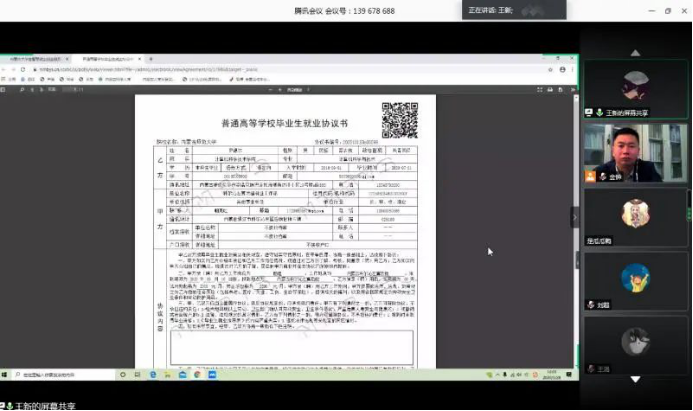Click the Windows Start button
693x411 pixels.
tap(7, 375)
